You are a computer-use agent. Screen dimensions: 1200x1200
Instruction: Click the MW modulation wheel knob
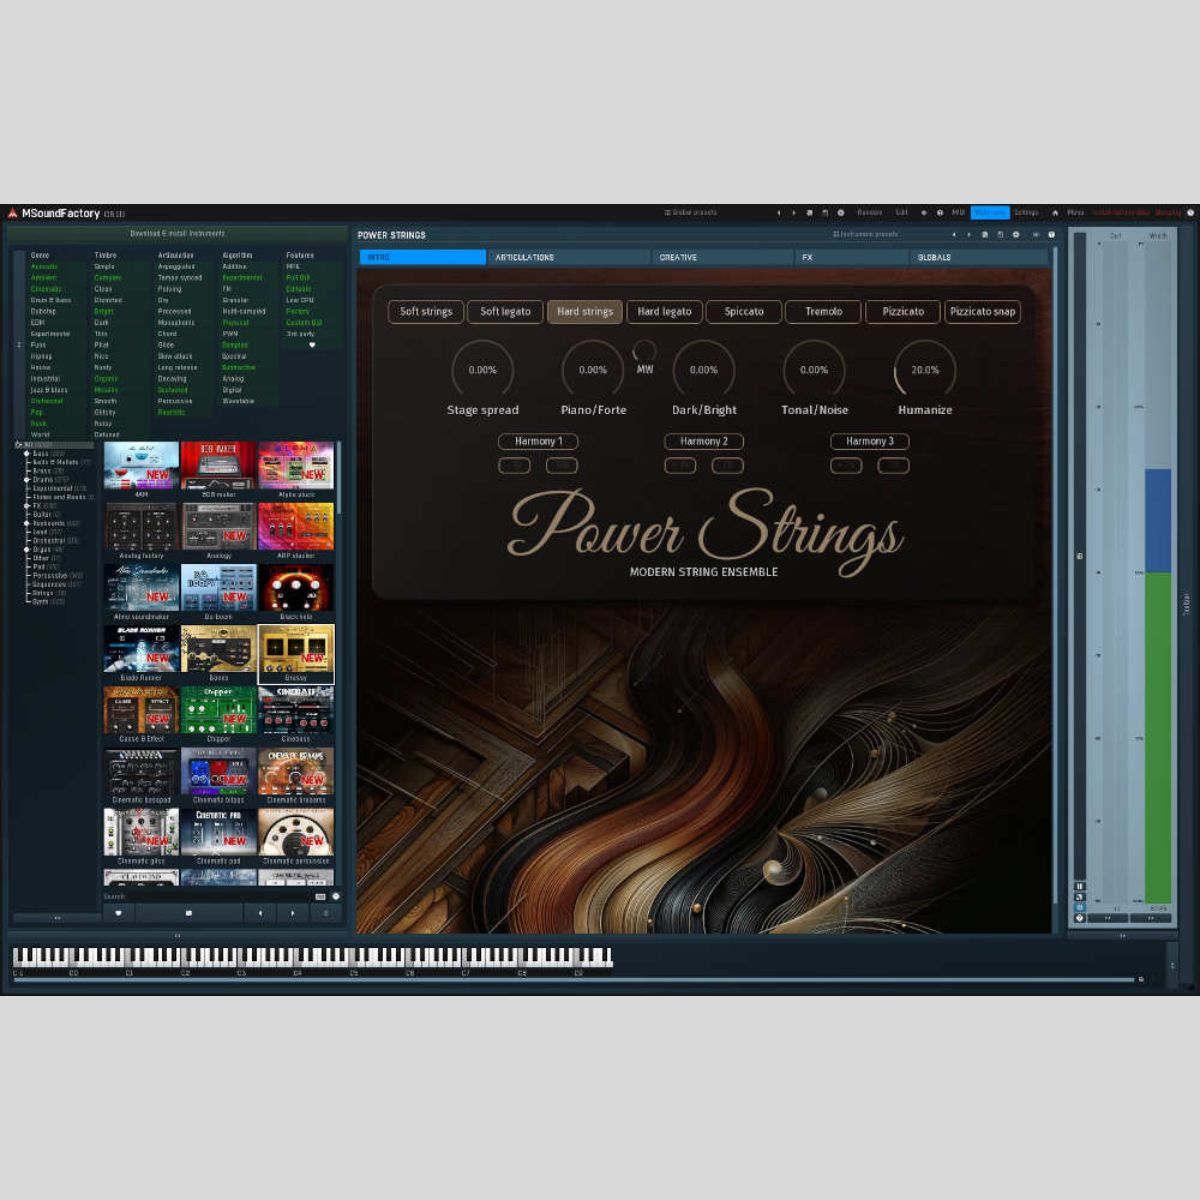645,351
